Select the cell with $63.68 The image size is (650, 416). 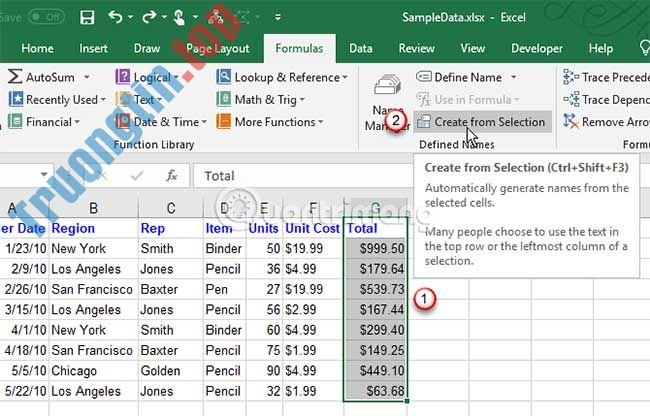pyautogui.click(x=375, y=391)
